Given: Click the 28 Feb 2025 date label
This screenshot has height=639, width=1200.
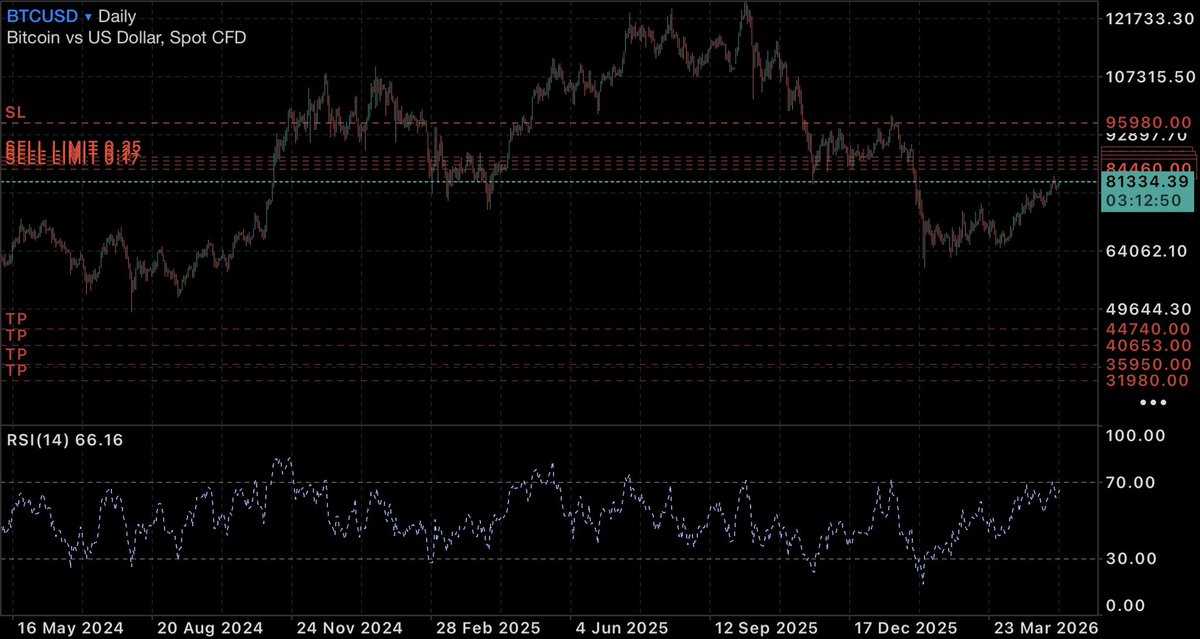Looking at the screenshot, I should point(486,628).
